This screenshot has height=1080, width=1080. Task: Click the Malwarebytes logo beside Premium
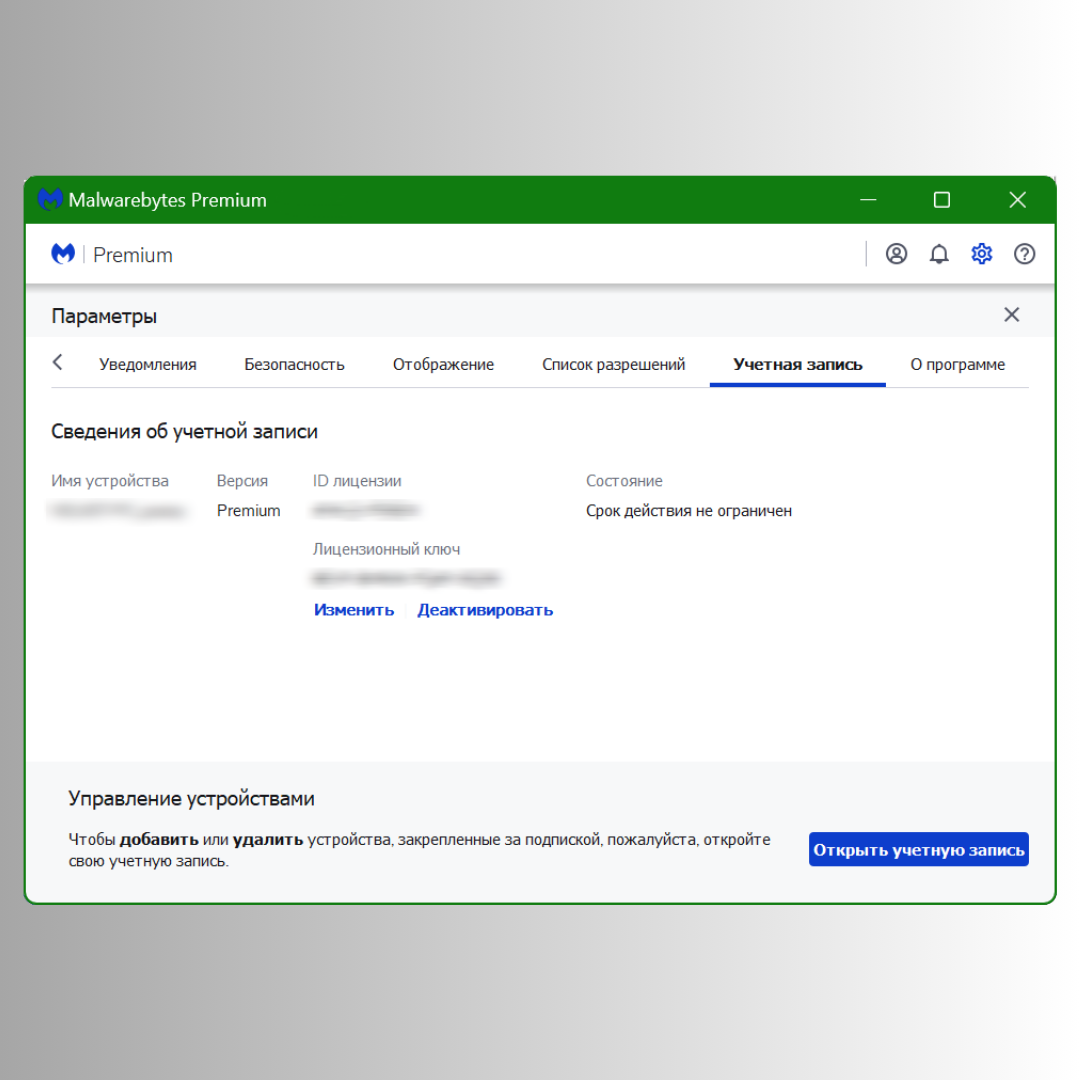pyautogui.click(x=63, y=254)
